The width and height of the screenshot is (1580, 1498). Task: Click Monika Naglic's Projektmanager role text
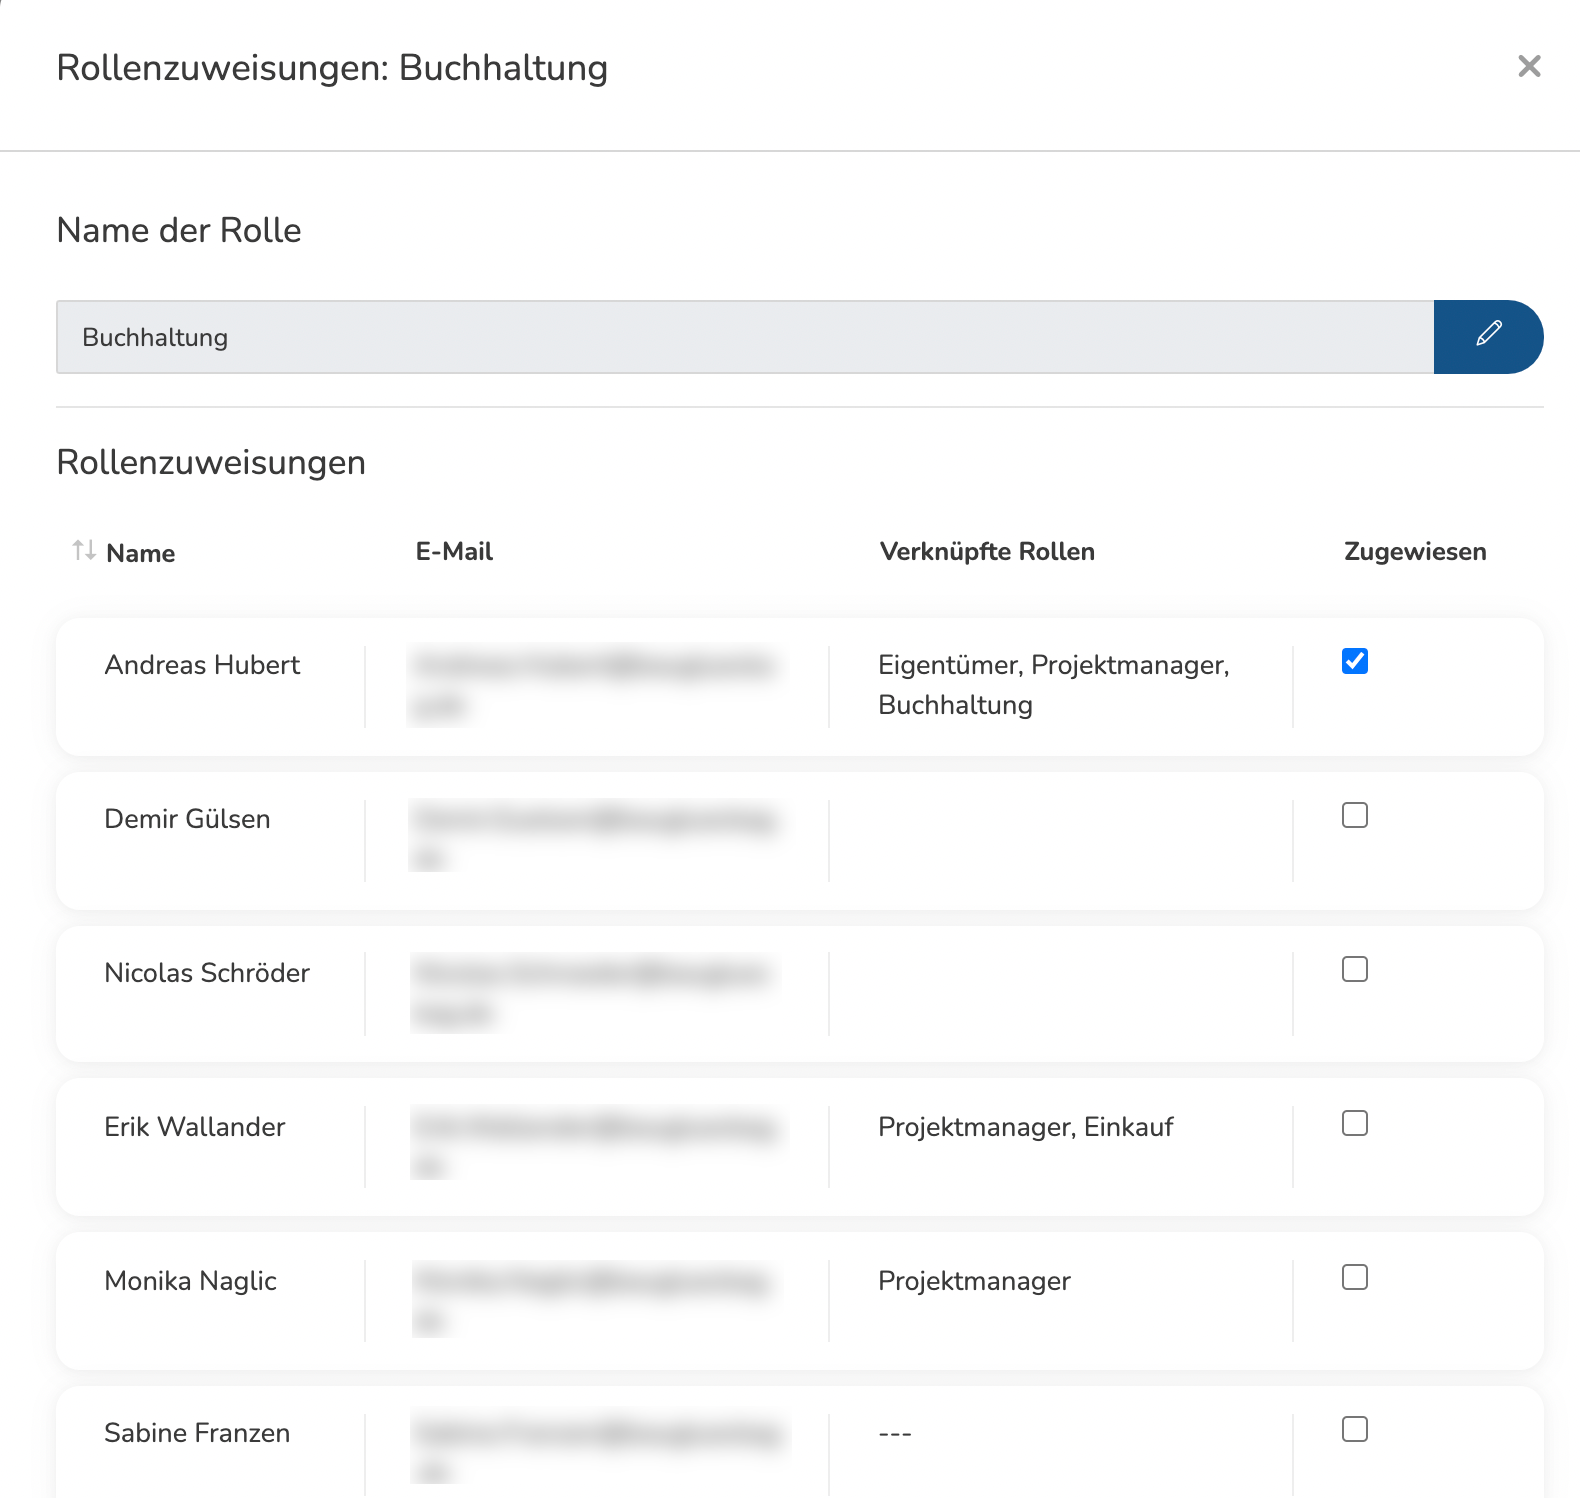pos(974,1281)
